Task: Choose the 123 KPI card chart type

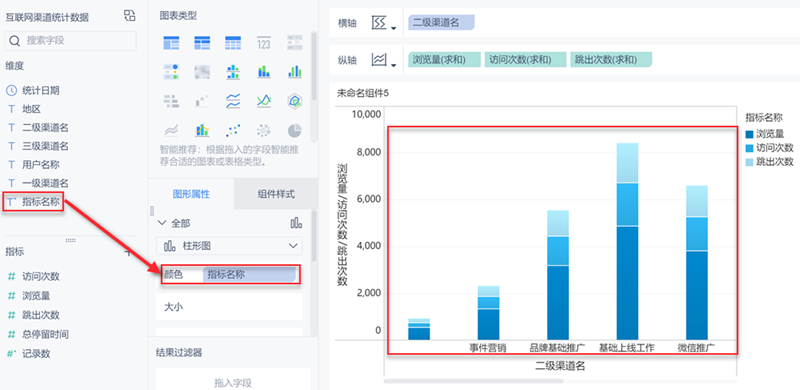Action: [264, 43]
